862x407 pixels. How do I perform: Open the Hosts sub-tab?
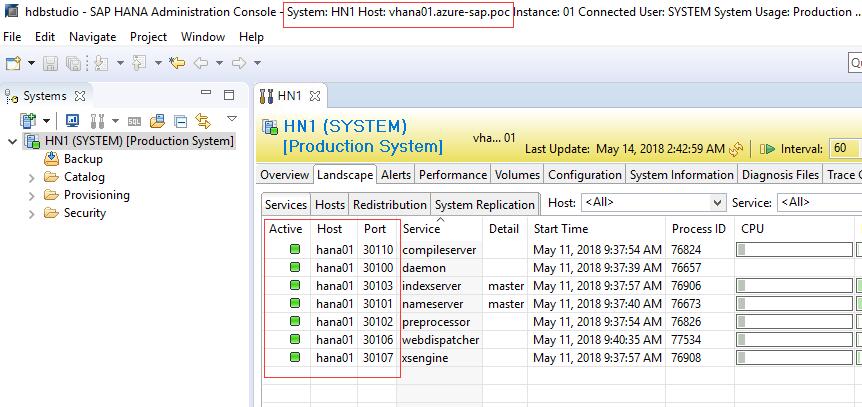pos(330,205)
